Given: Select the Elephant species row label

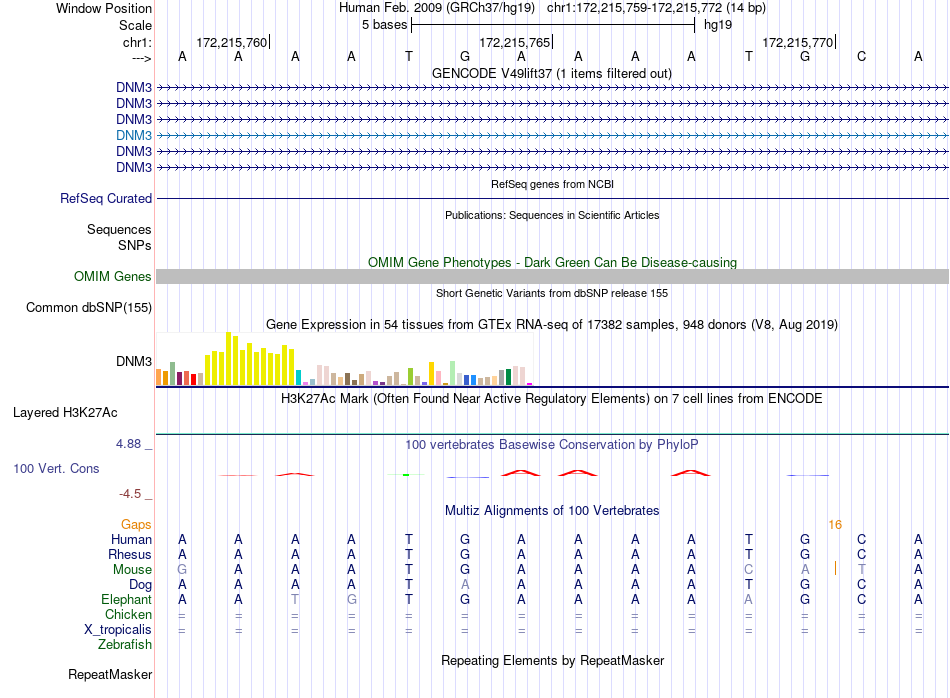Looking at the screenshot, I should click(x=126, y=599).
